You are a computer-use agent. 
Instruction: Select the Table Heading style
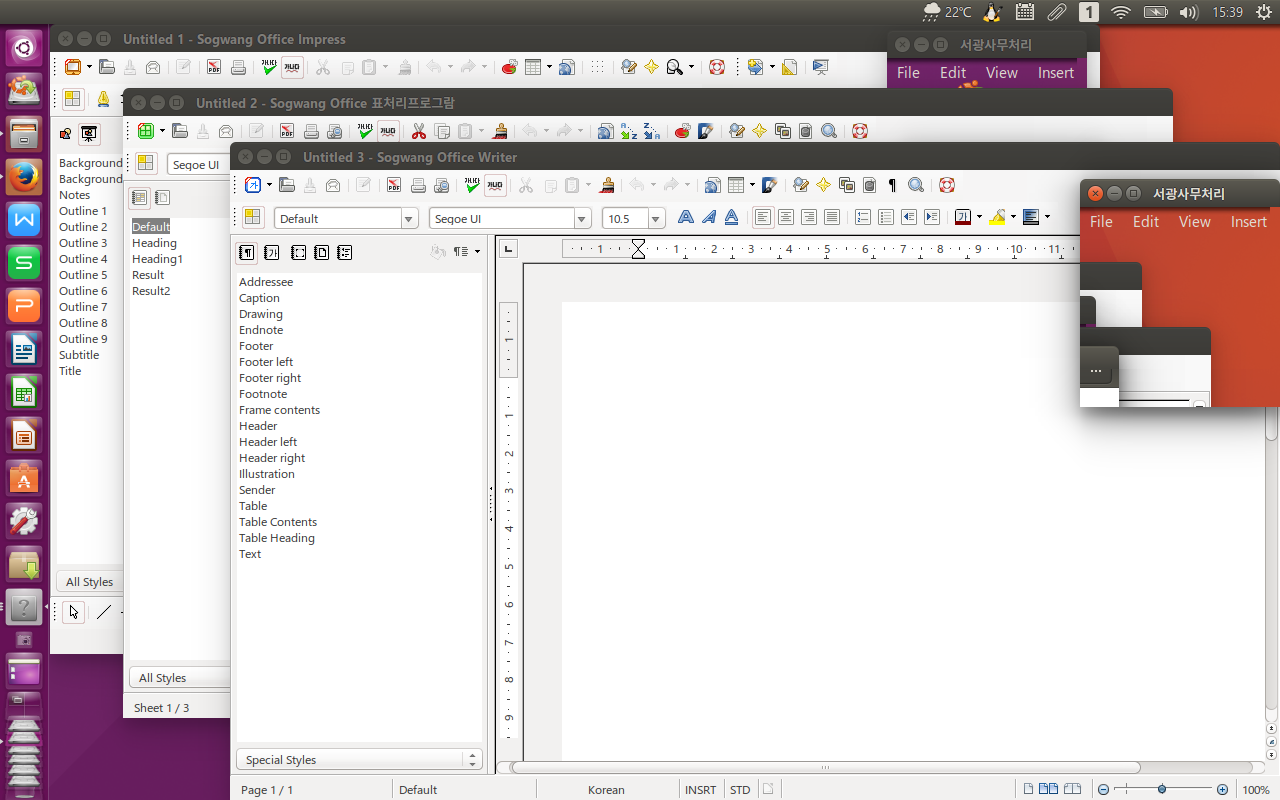(277, 538)
